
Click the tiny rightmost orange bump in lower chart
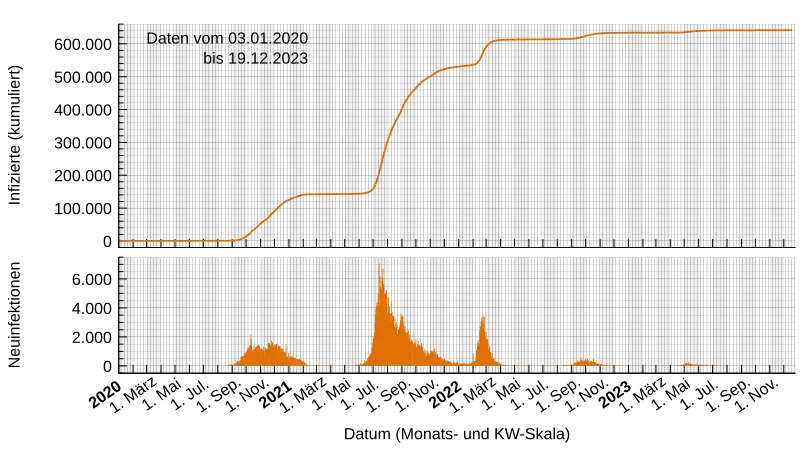pyautogui.click(x=688, y=364)
